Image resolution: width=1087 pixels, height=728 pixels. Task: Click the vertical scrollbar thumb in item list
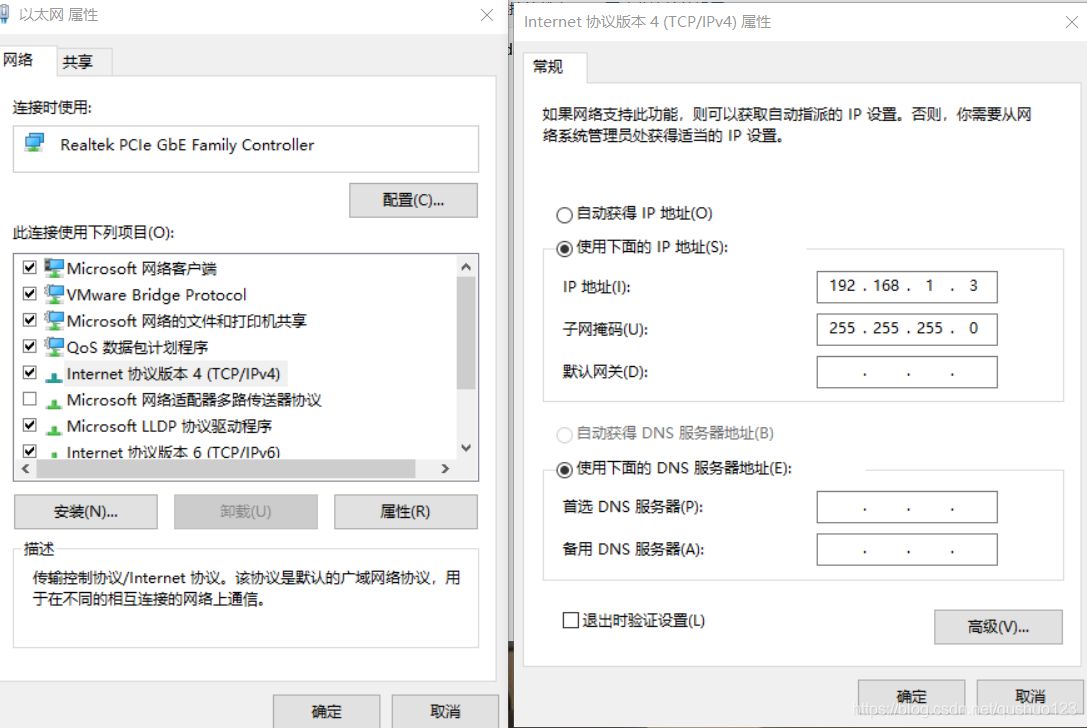point(466,333)
